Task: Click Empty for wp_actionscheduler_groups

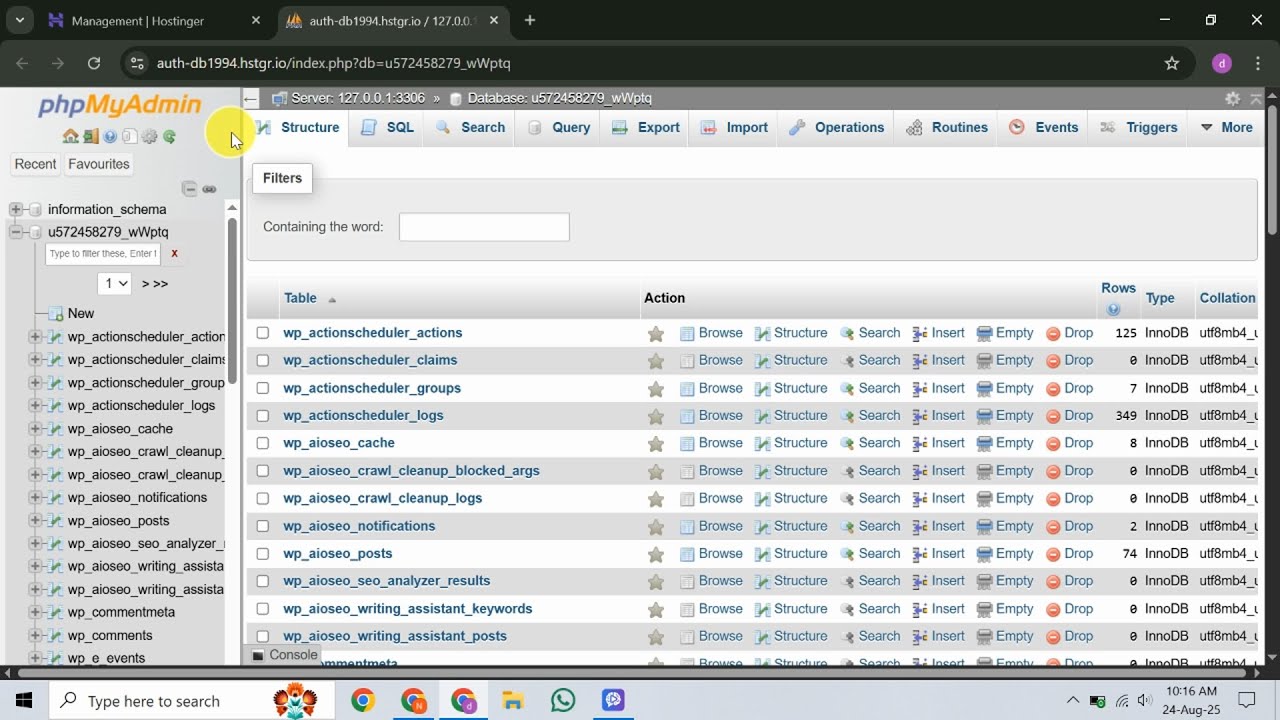Action: click(x=1005, y=388)
